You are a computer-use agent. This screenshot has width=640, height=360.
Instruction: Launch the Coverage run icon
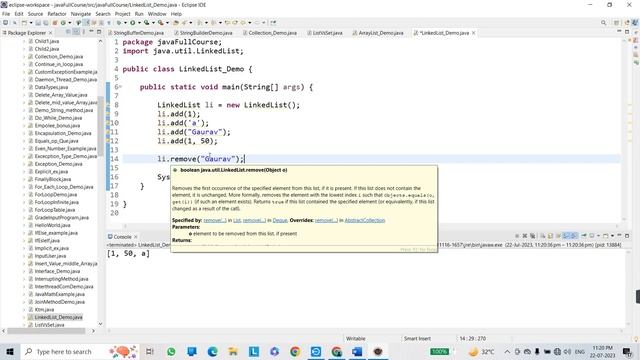click(x=146, y=23)
